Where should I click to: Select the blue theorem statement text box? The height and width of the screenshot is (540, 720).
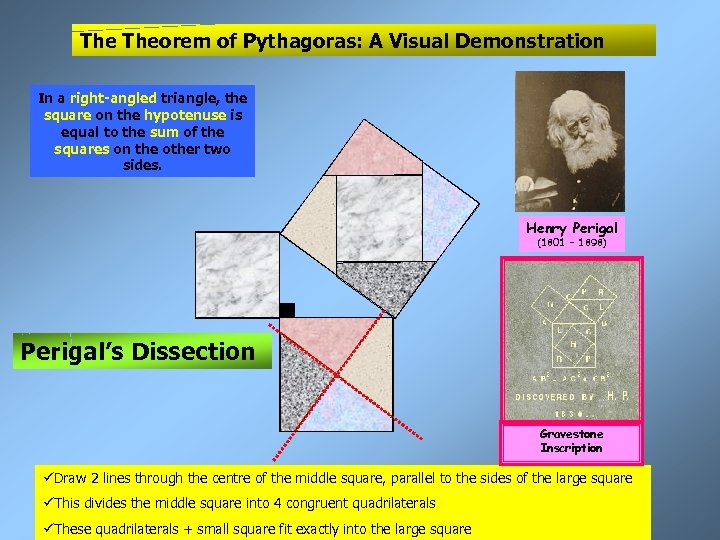(x=142, y=131)
